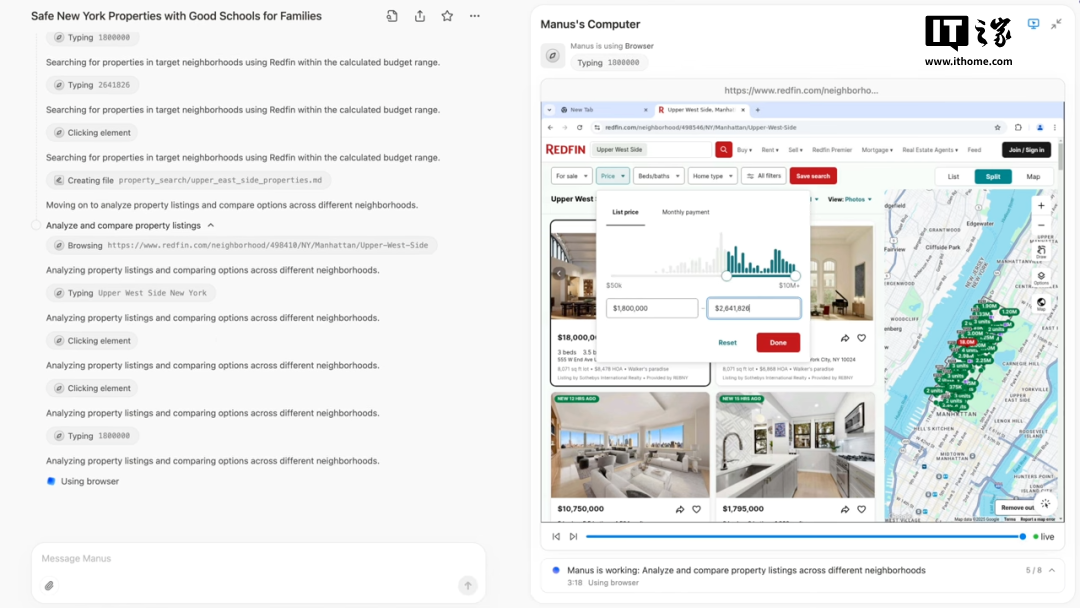Switch results view to Map
The width and height of the screenshot is (1080, 608).
point(1032,176)
